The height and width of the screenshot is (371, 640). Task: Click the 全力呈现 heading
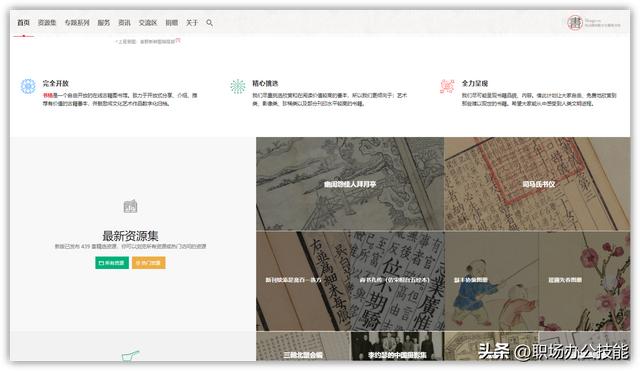tap(475, 83)
